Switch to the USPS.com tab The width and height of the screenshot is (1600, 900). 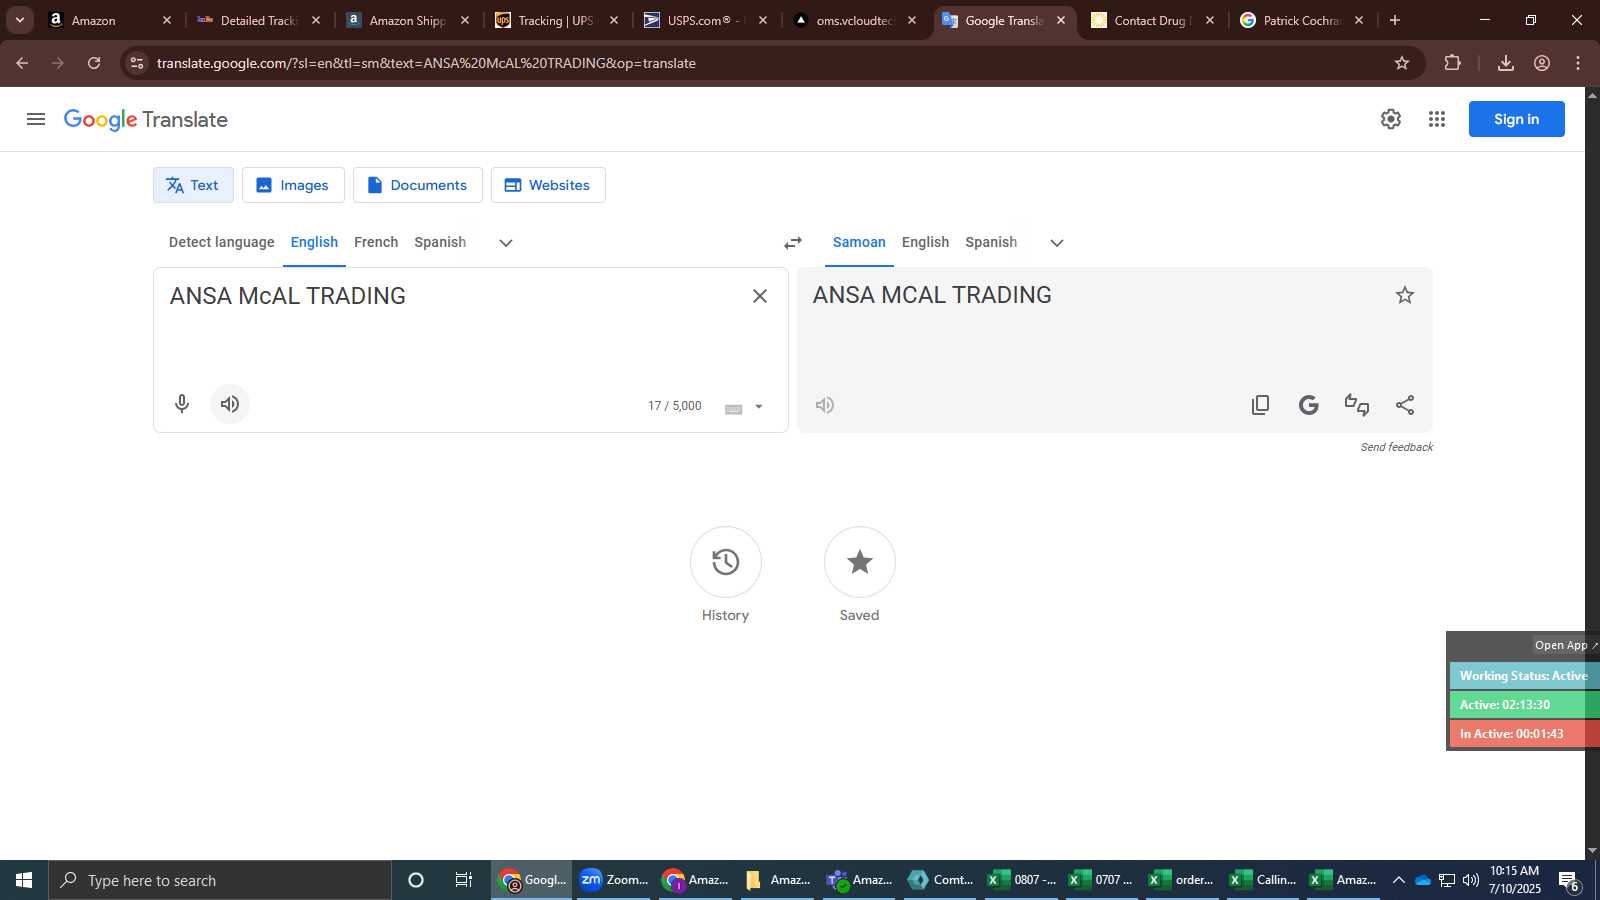pos(704,20)
